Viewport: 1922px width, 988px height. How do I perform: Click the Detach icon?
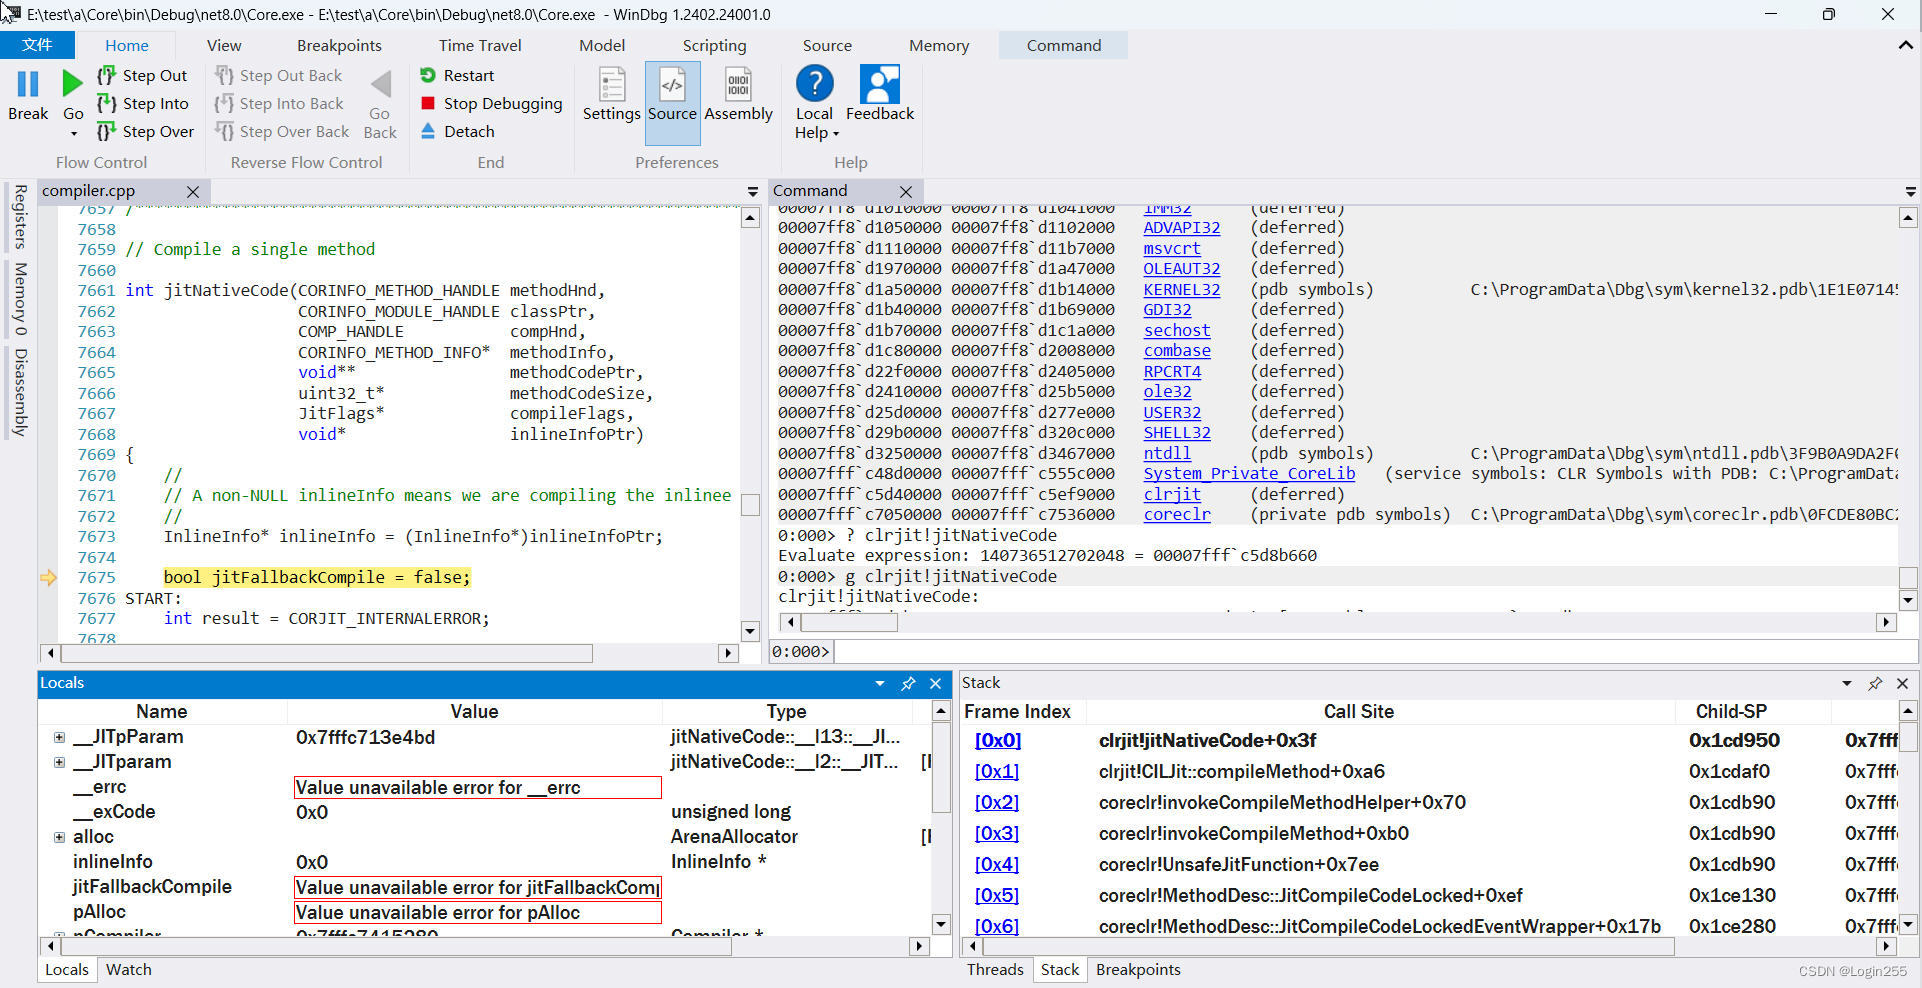pyautogui.click(x=428, y=131)
